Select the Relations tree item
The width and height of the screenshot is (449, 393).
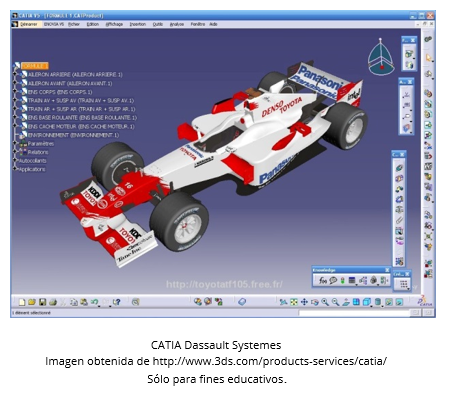38,152
